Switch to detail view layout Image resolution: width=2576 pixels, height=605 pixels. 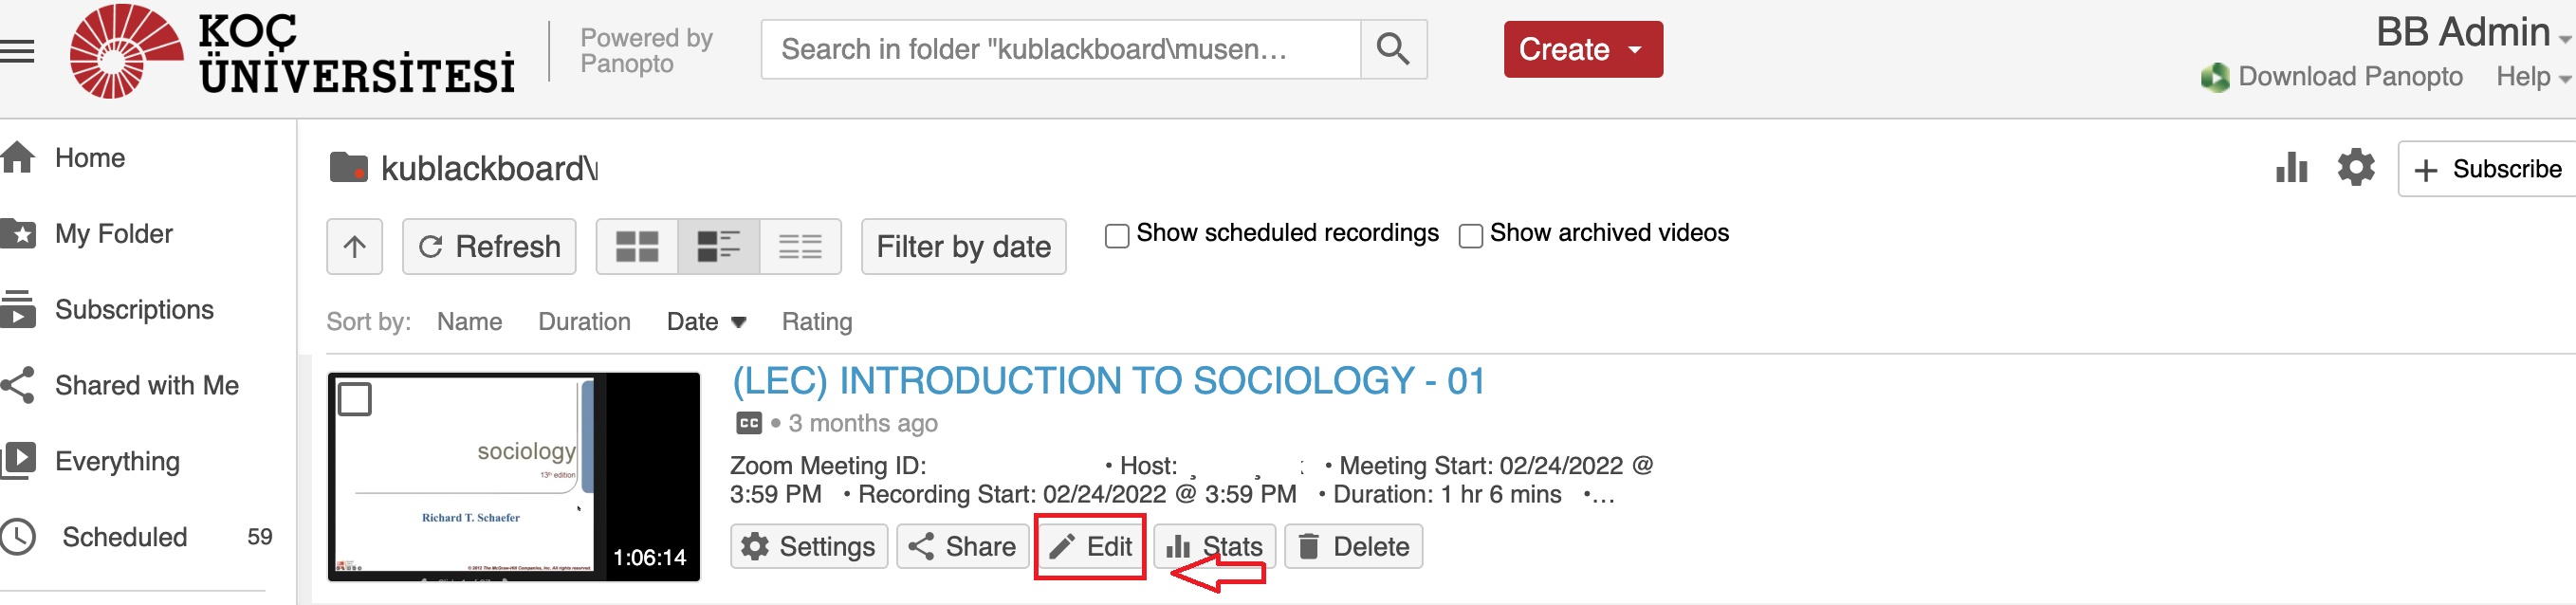pyautogui.click(x=718, y=247)
